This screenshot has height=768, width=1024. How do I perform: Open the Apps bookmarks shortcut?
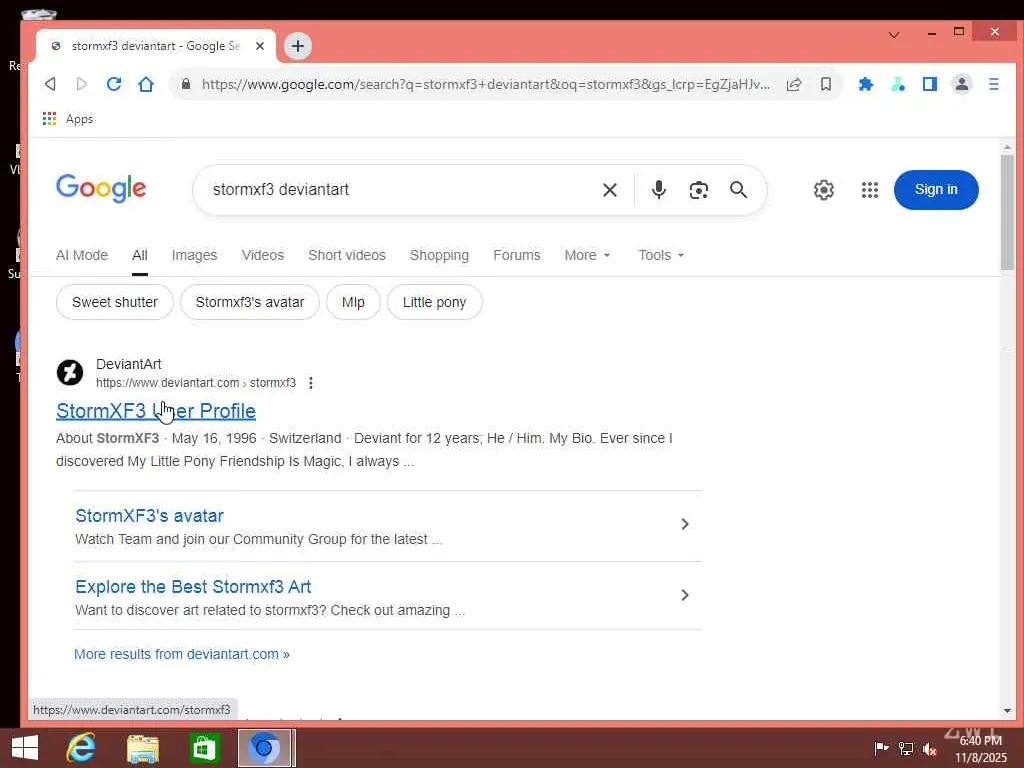pos(68,119)
